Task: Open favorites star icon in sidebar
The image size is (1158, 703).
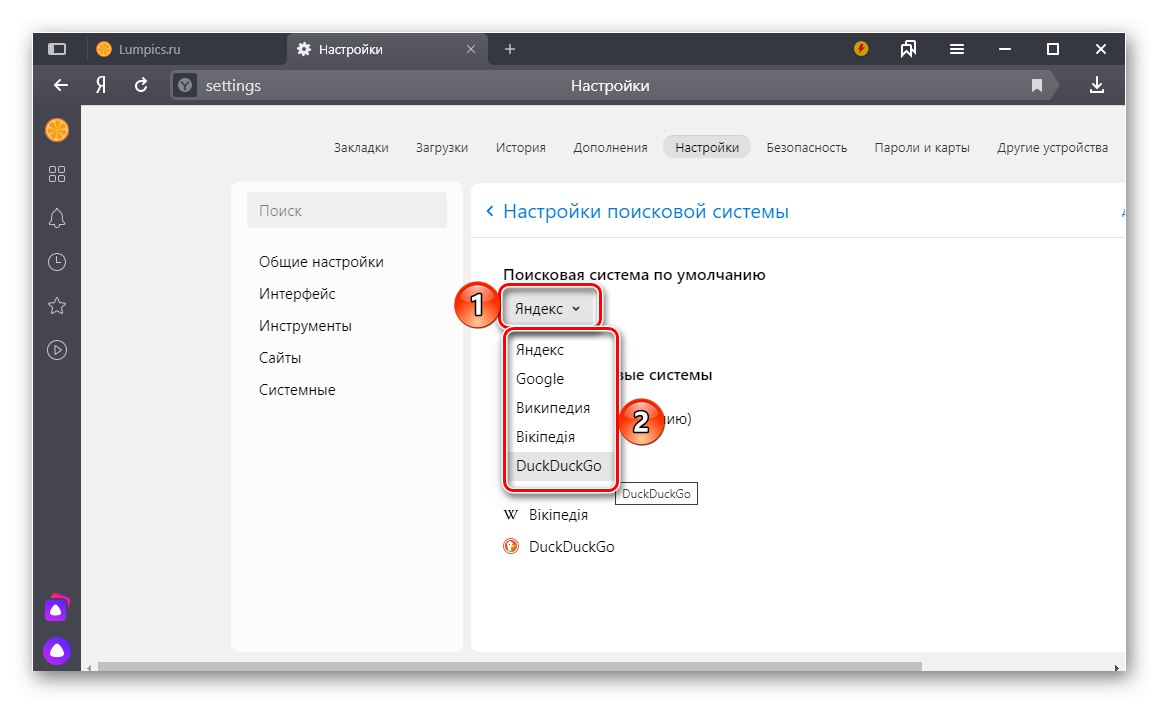Action: (x=57, y=306)
